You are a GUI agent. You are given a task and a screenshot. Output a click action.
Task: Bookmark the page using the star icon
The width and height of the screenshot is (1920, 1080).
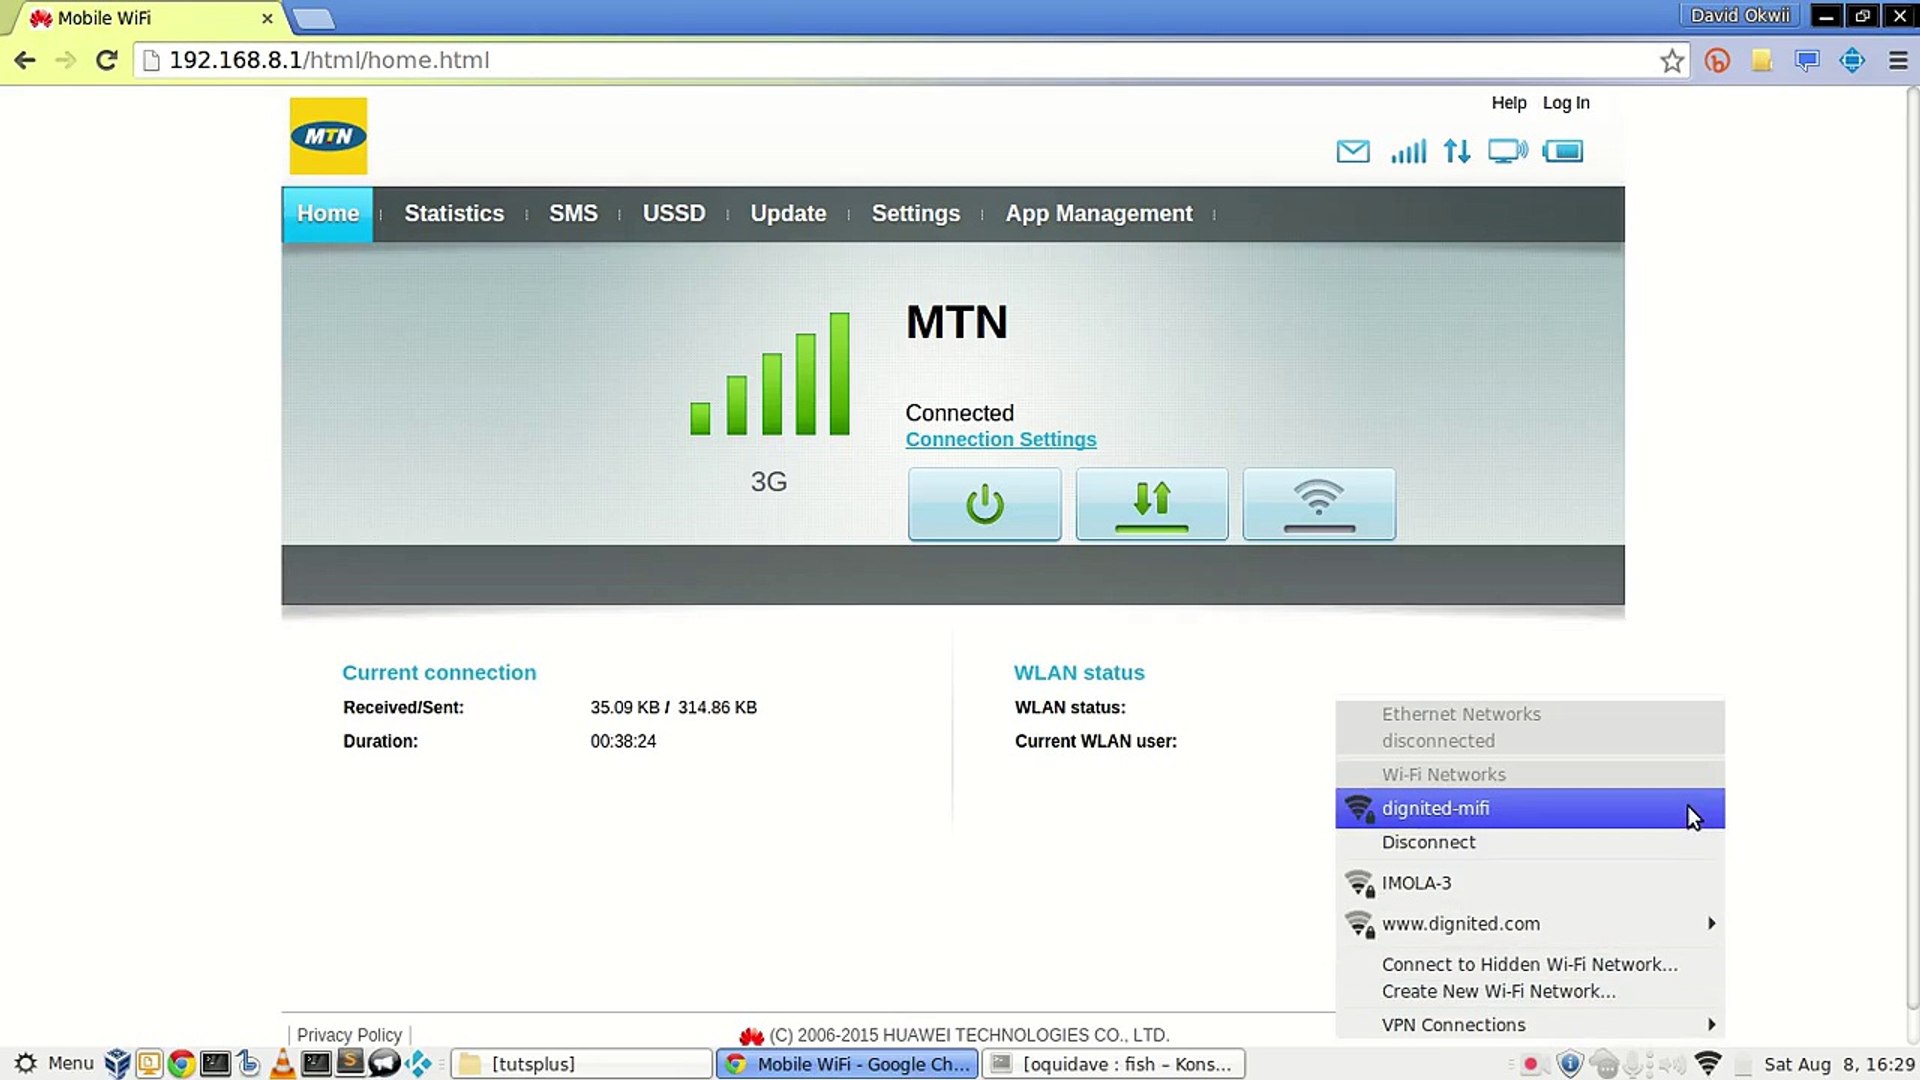click(x=1671, y=61)
